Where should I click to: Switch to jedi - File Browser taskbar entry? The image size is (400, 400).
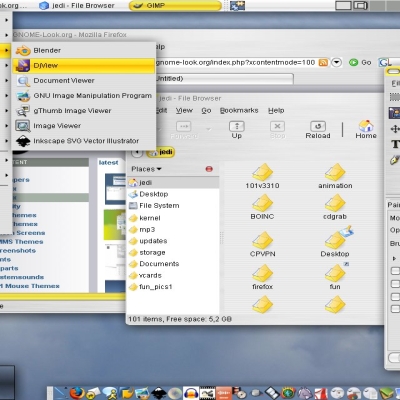(x=77, y=6)
